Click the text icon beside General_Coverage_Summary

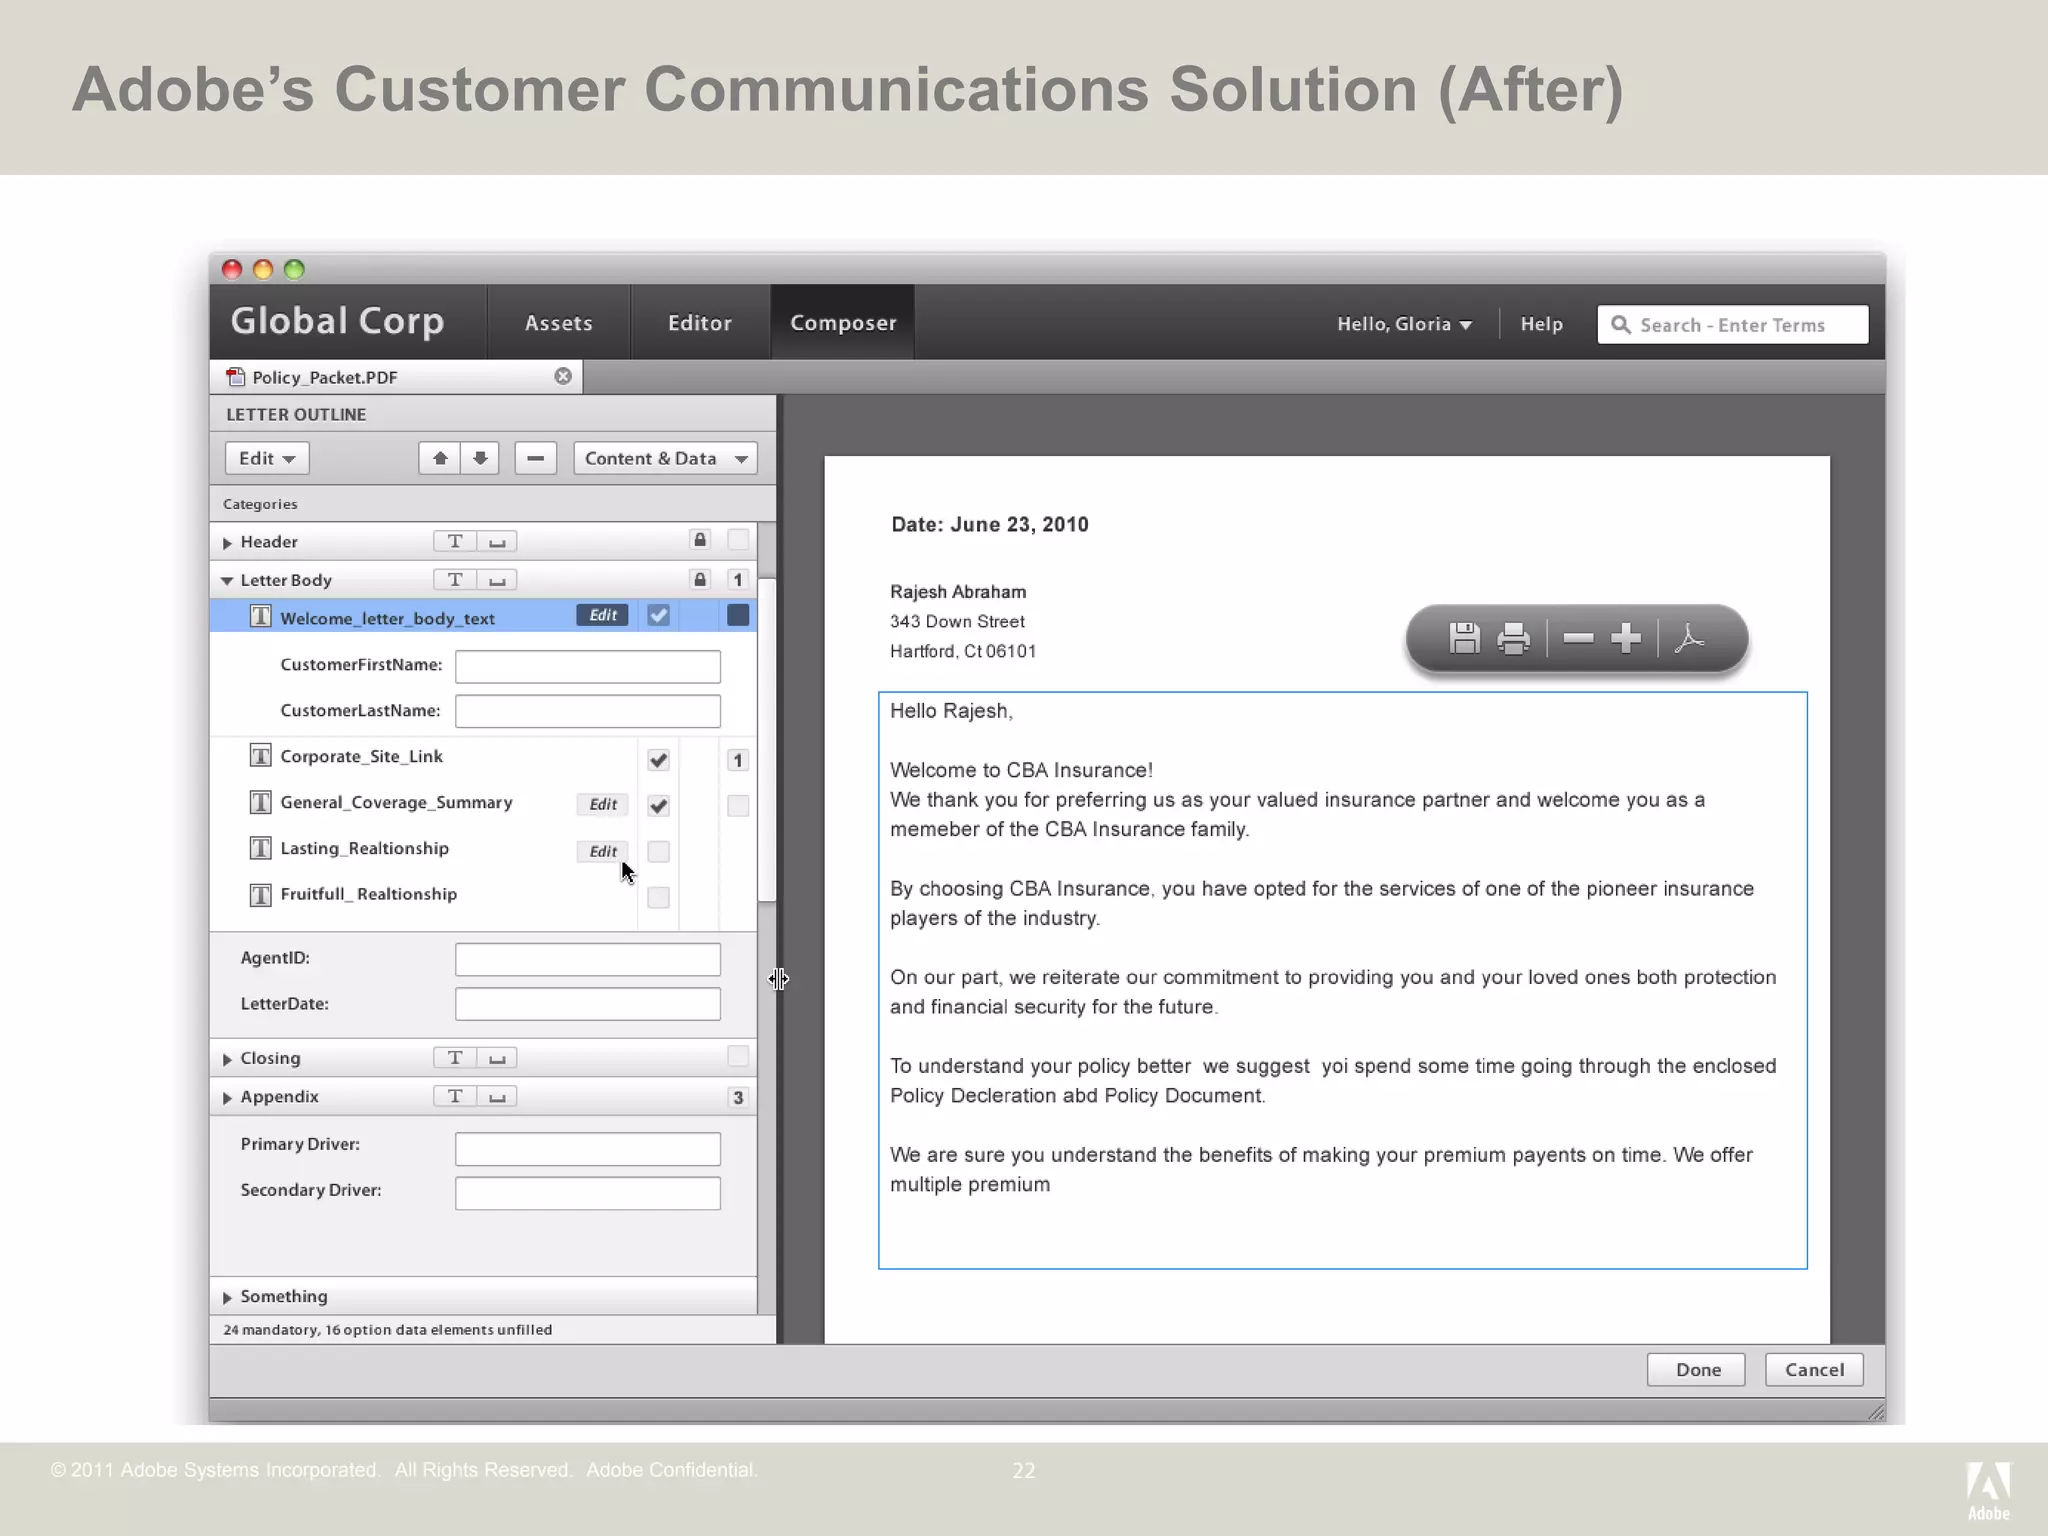(260, 802)
